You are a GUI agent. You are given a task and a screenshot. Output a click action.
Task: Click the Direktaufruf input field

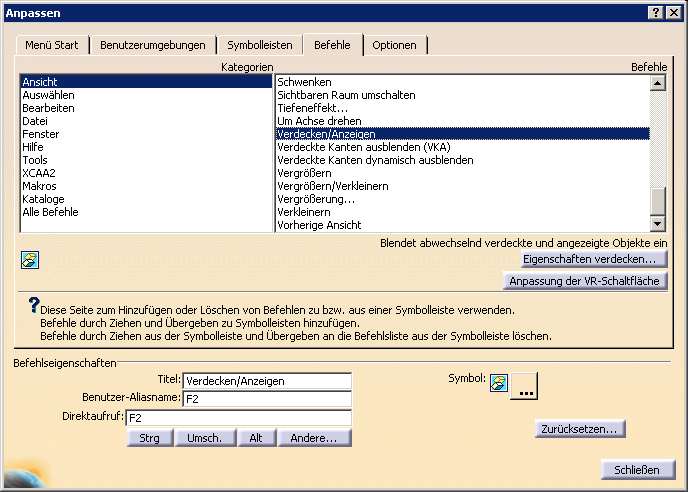point(239,418)
